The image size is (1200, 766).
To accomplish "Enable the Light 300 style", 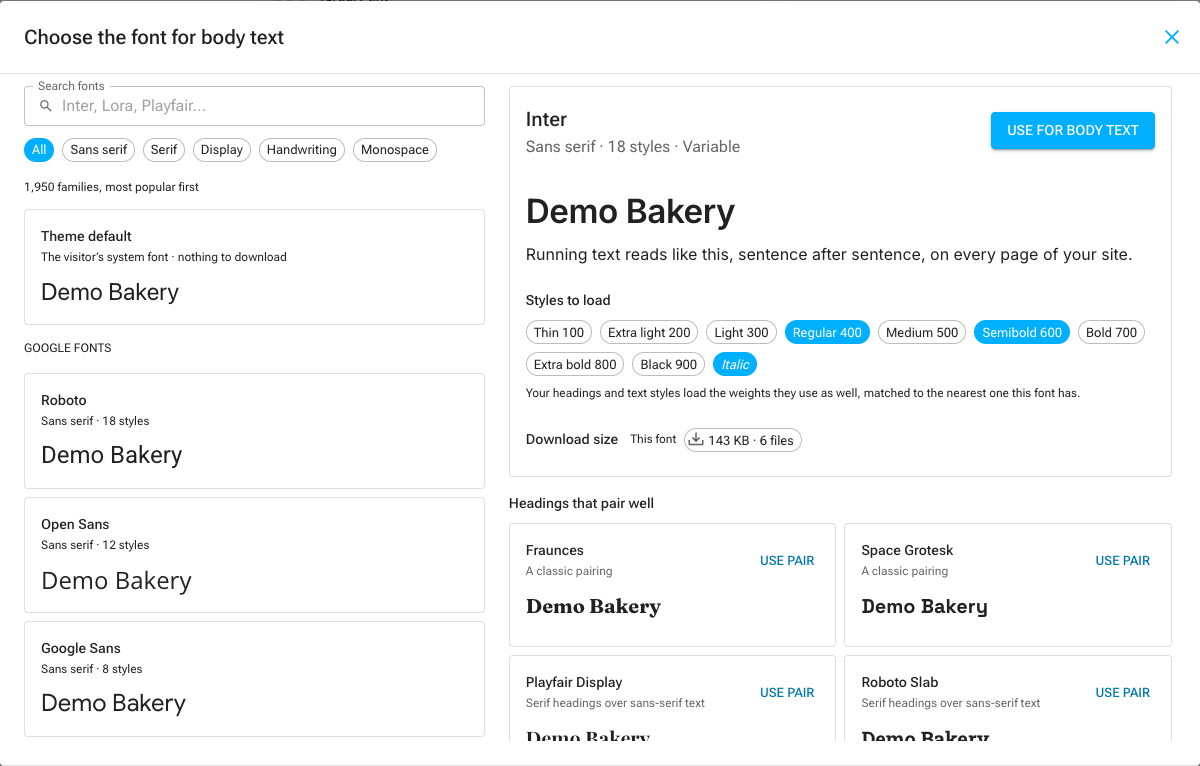I will tap(742, 332).
